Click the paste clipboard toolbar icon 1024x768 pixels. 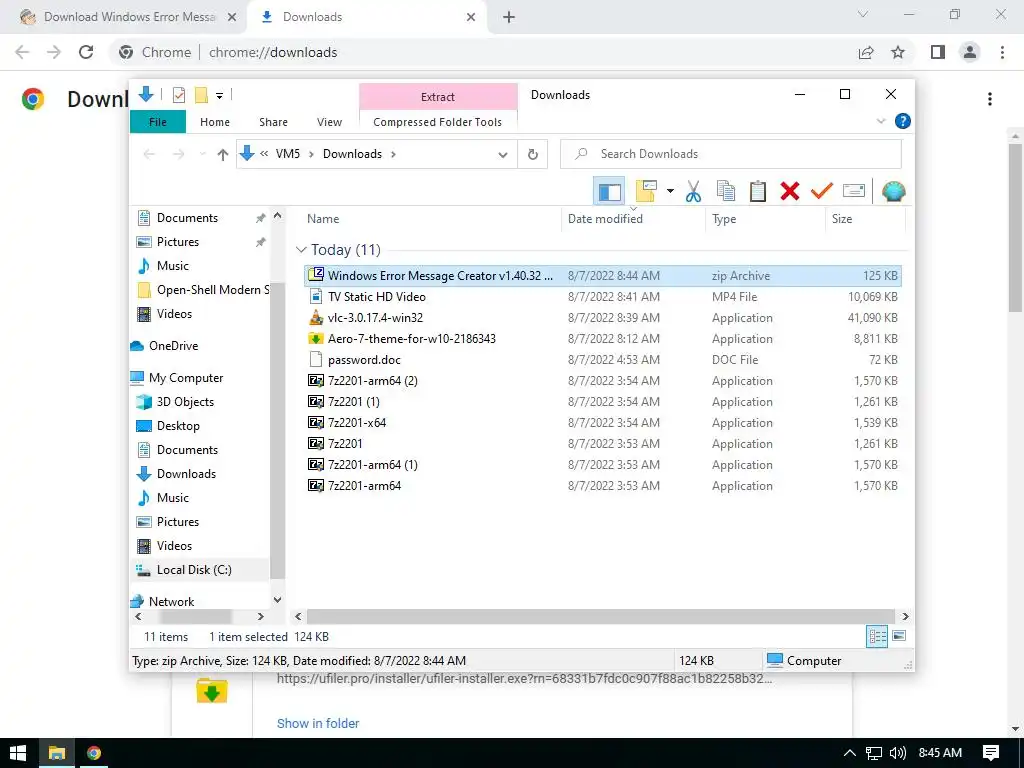[758, 191]
